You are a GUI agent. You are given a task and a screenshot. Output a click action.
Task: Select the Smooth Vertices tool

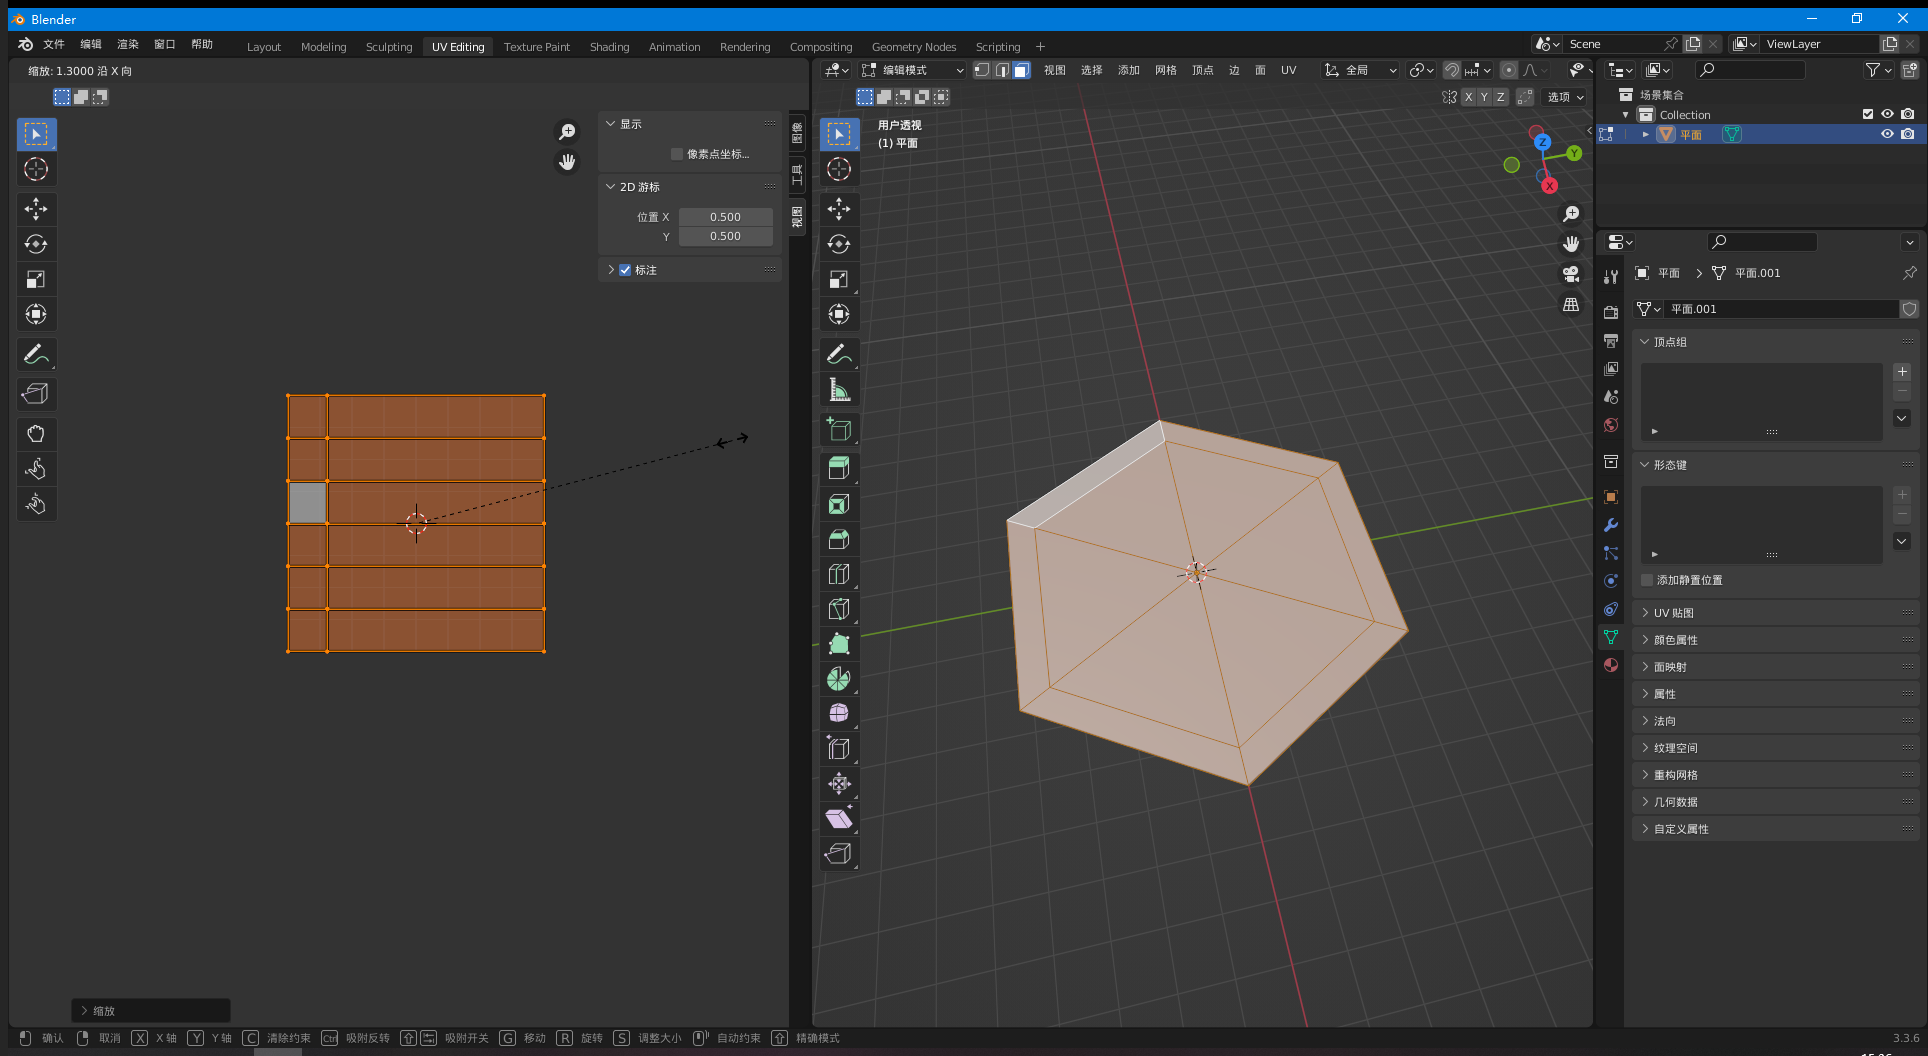(x=839, y=713)
